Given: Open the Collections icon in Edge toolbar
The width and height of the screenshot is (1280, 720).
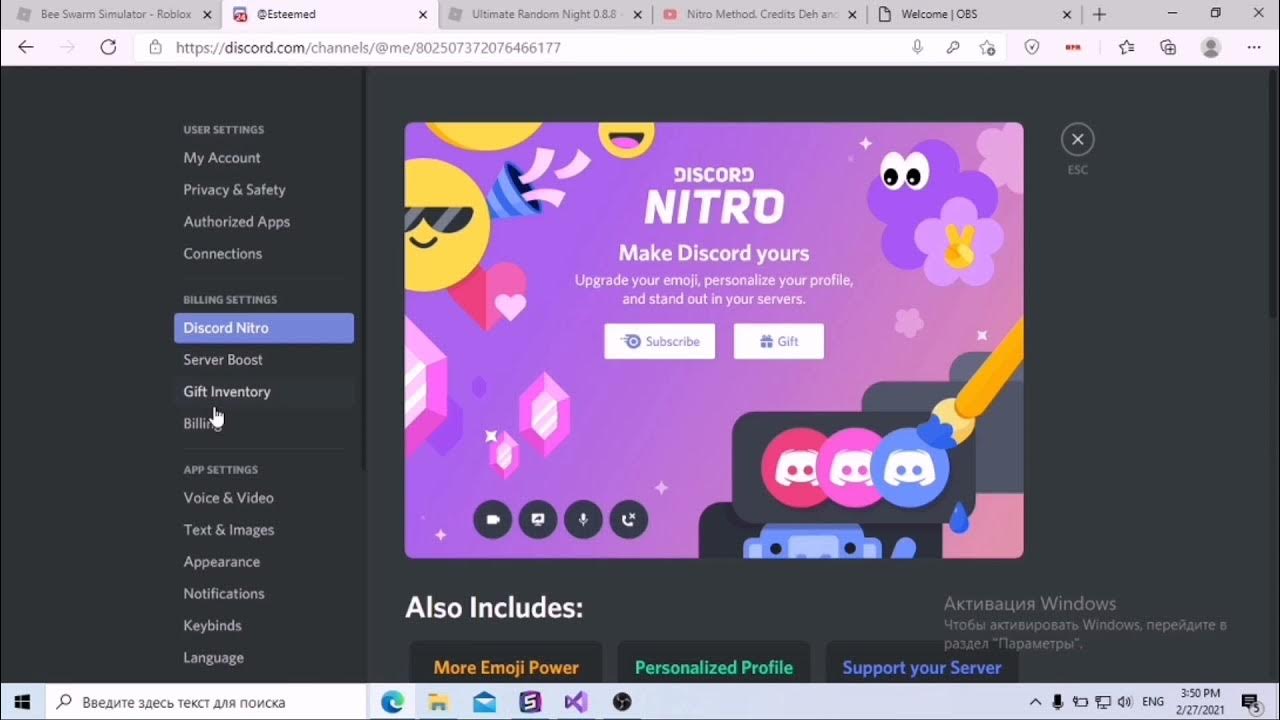Looking at the screenshot, I should coord(1168,47).
